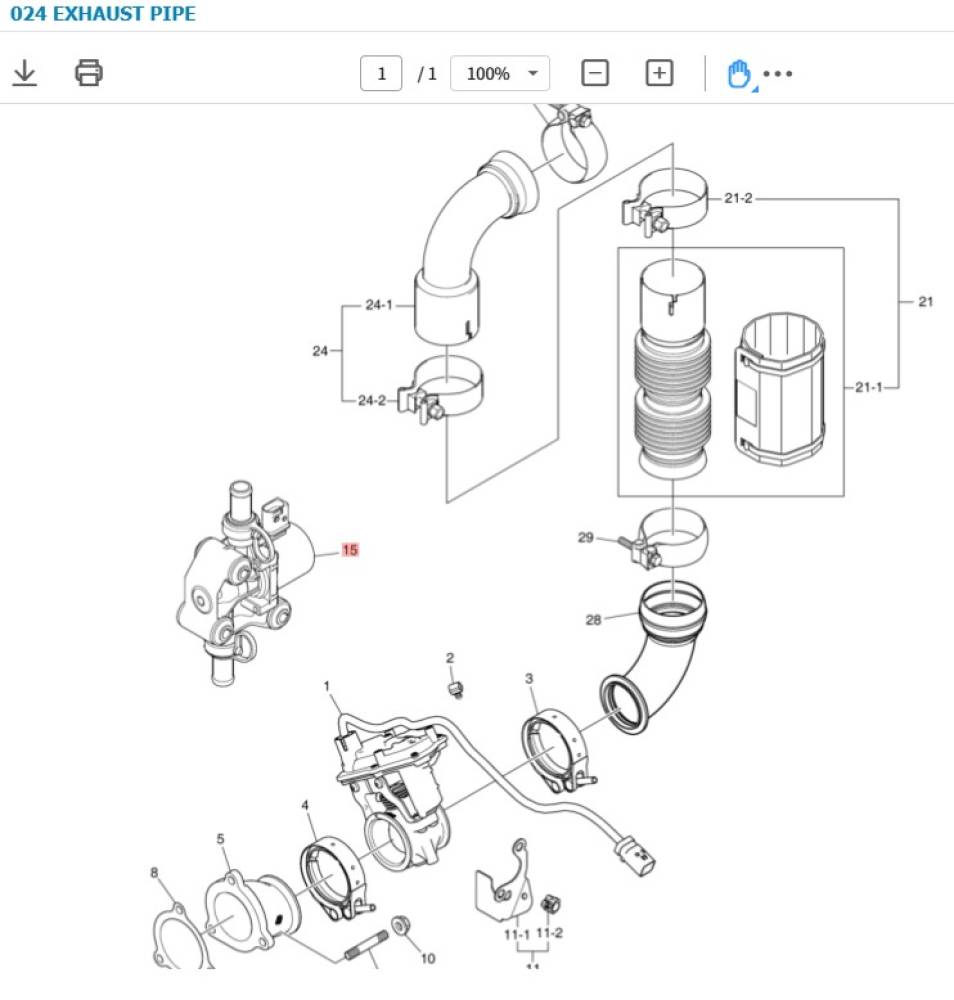Select highlighted part number 15
The width and height of the screenshot is (954, 1000).
[x=350, y=550]
